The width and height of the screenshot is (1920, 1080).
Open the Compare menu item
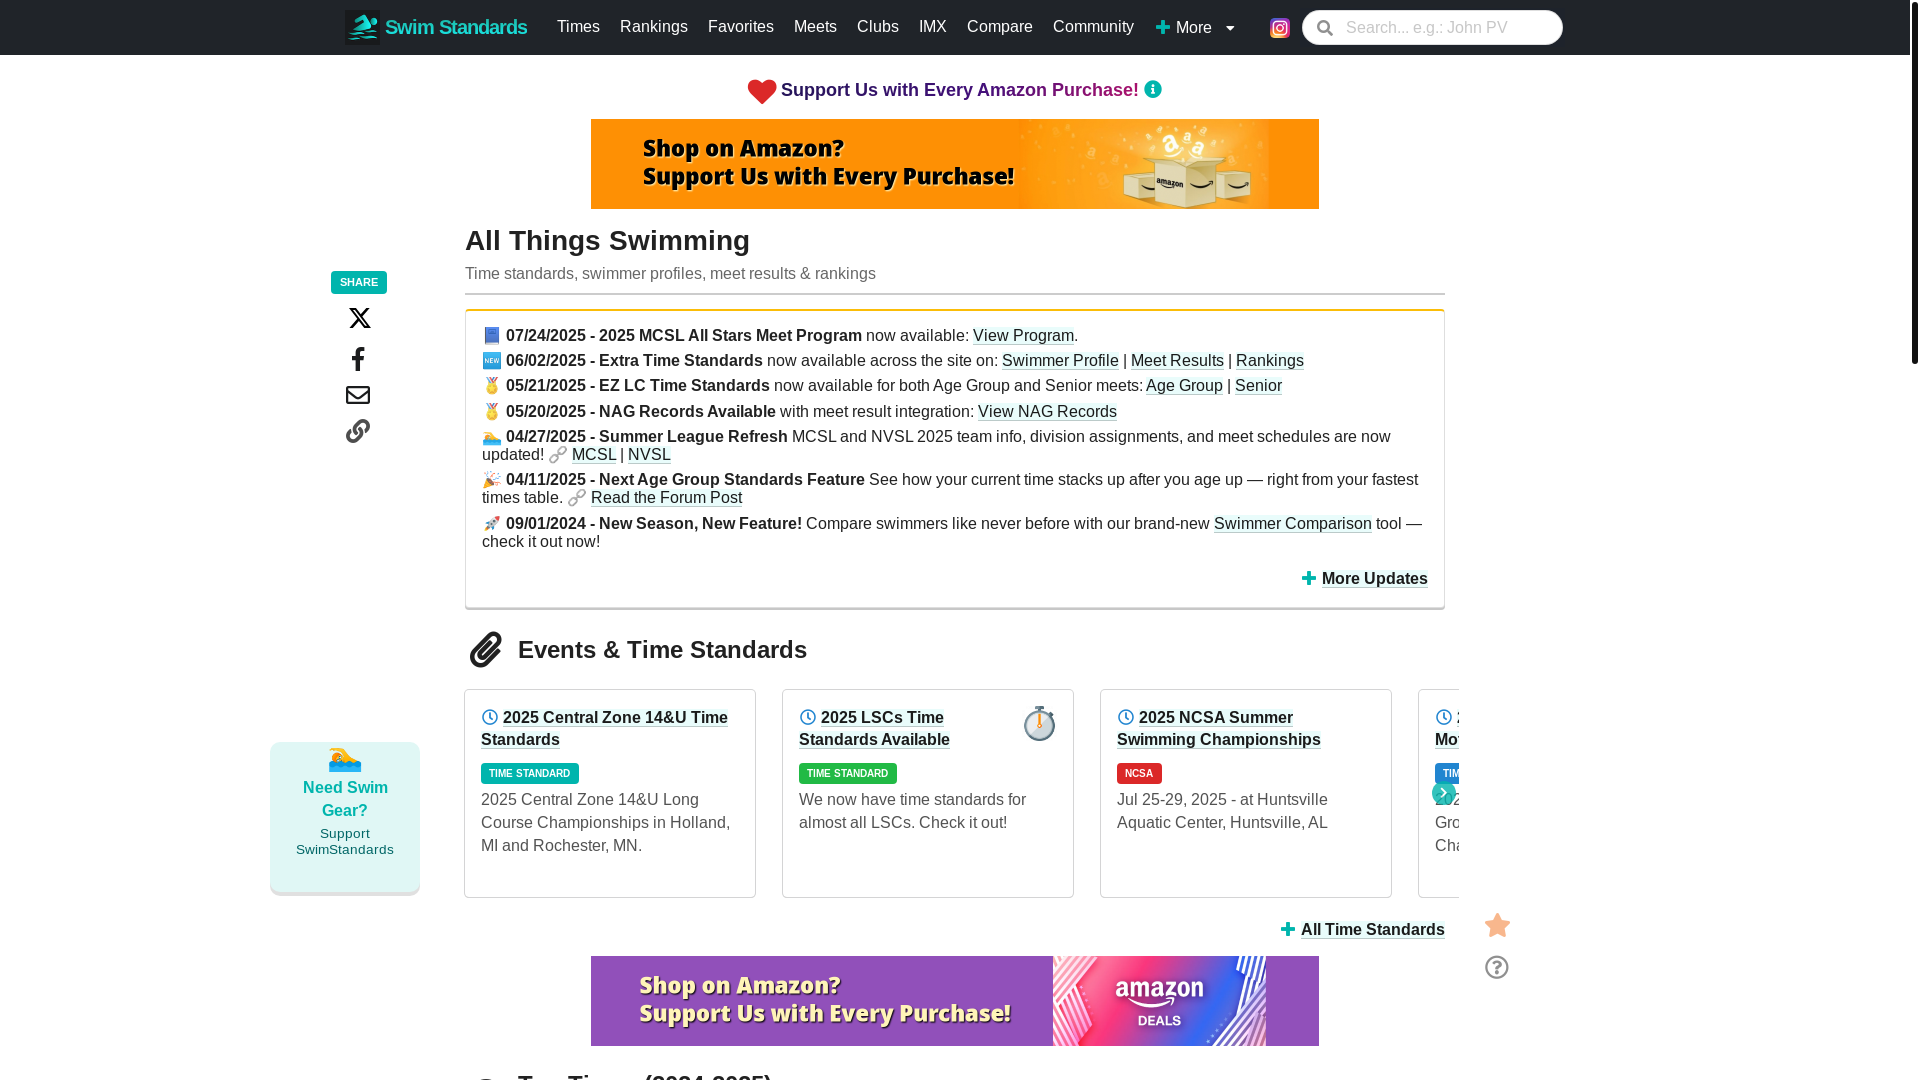coord(1000,27)
